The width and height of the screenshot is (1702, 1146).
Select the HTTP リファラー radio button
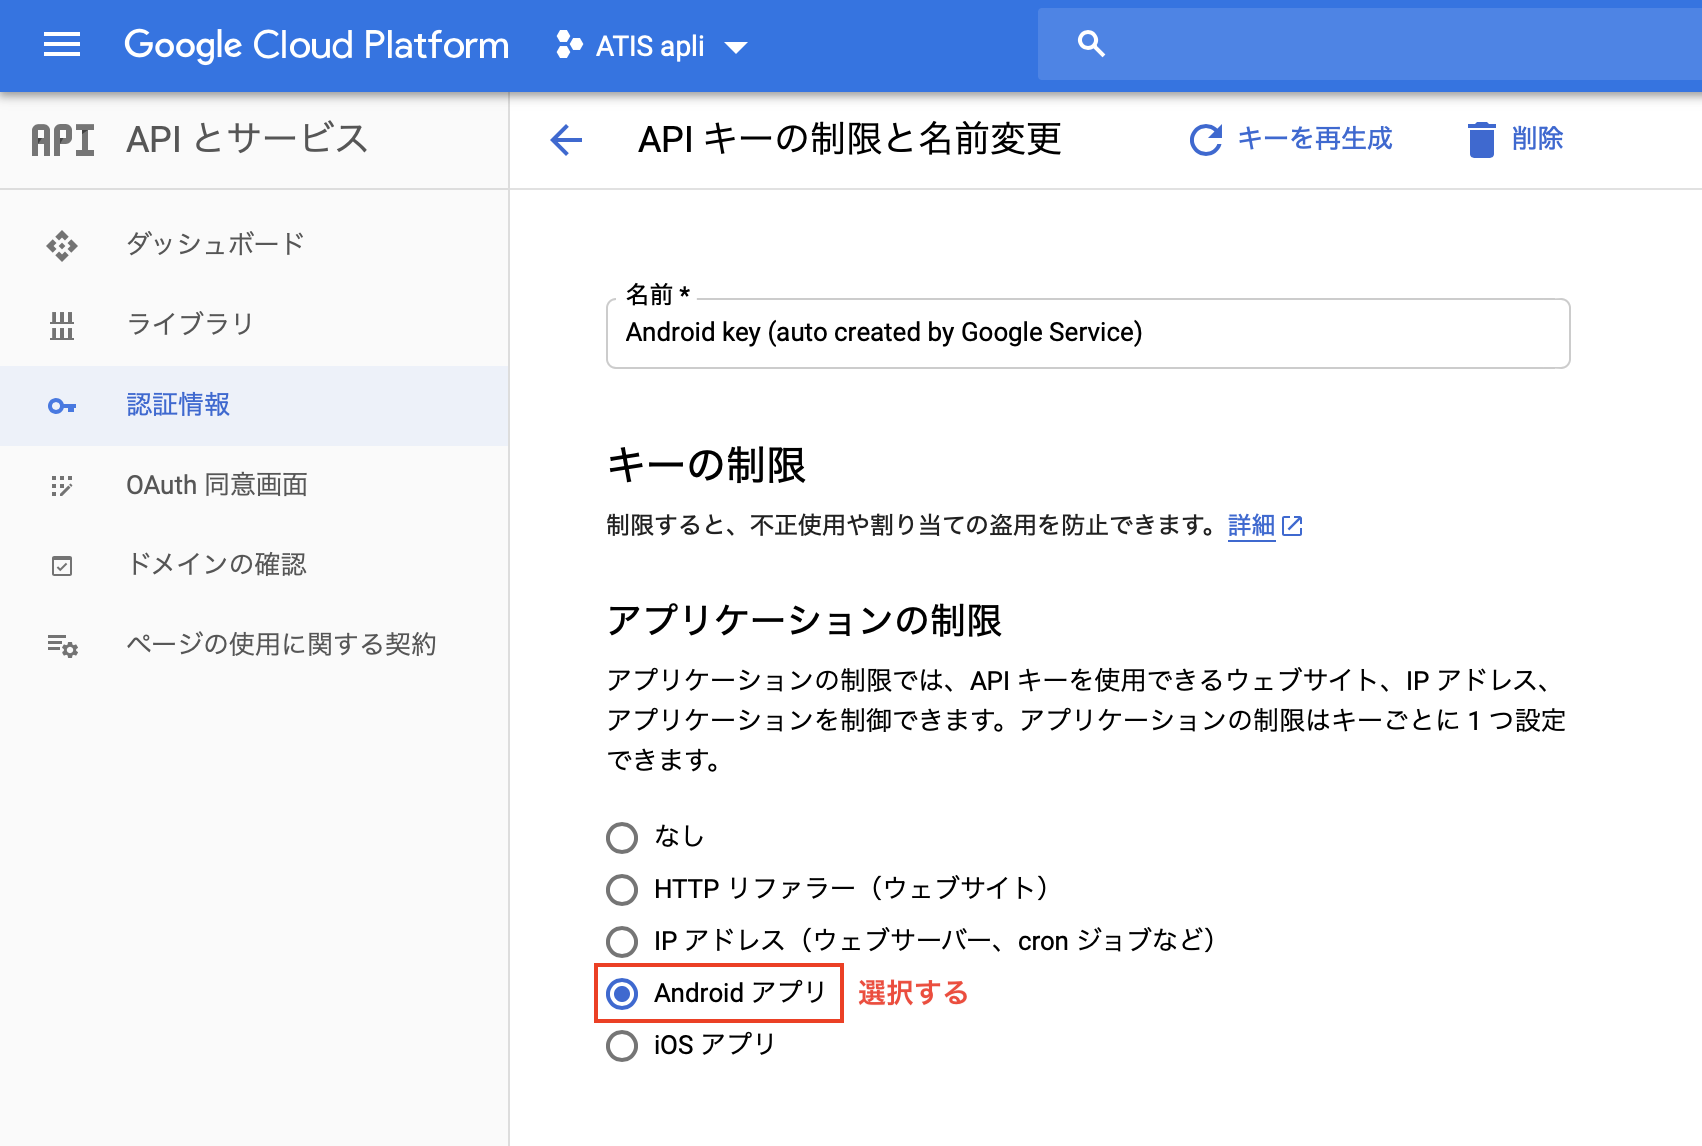coord(622,889)
